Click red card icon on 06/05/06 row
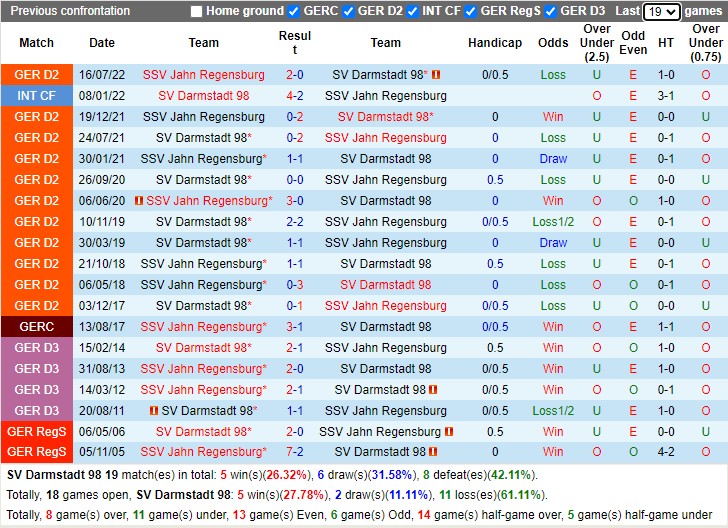 [448, 431]
